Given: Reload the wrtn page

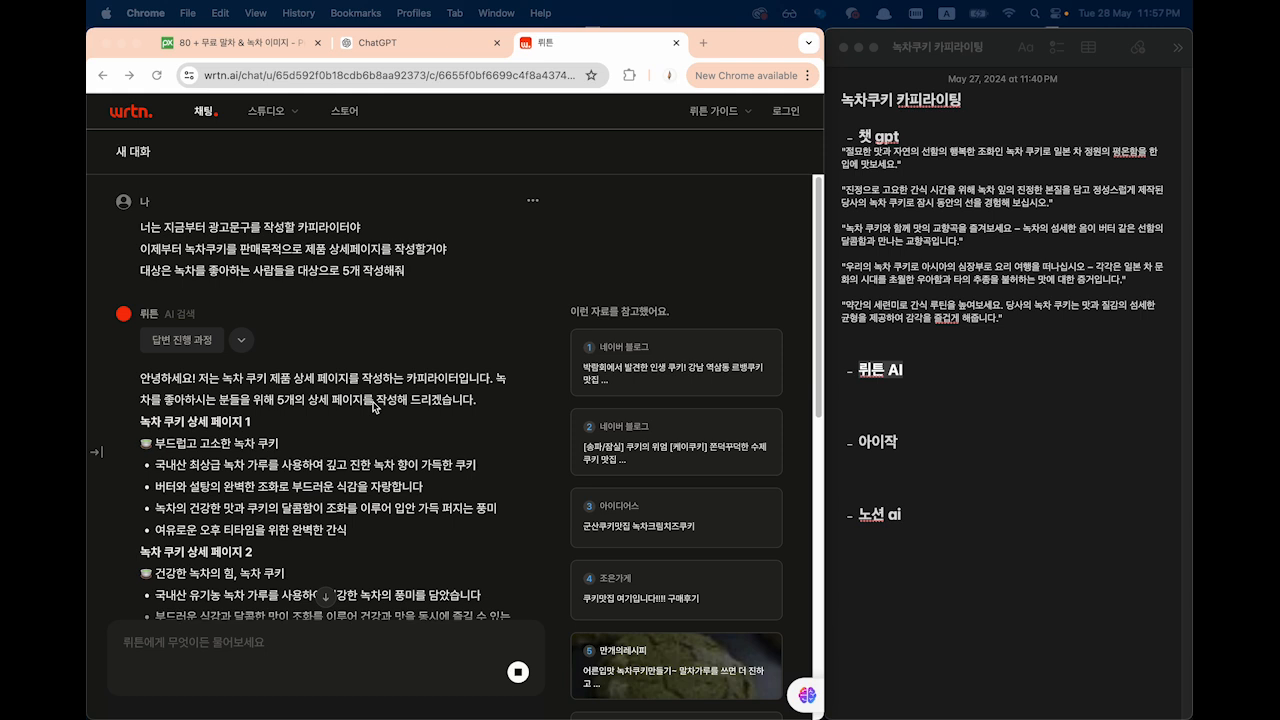Looking at the screenshot, I should [x=157, y=75].
